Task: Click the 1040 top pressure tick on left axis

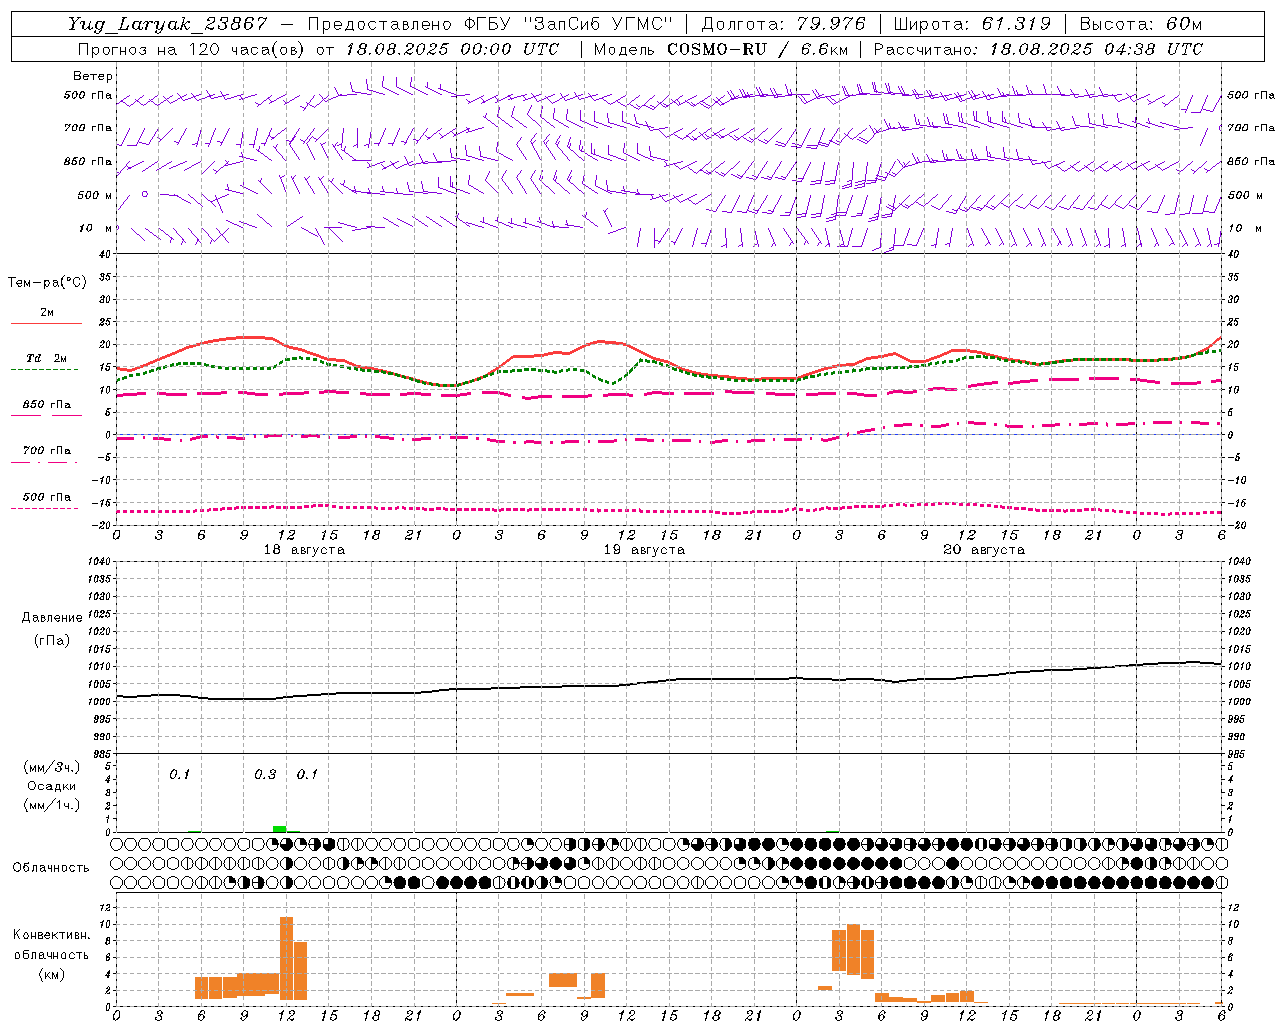Action: [98, 562]
